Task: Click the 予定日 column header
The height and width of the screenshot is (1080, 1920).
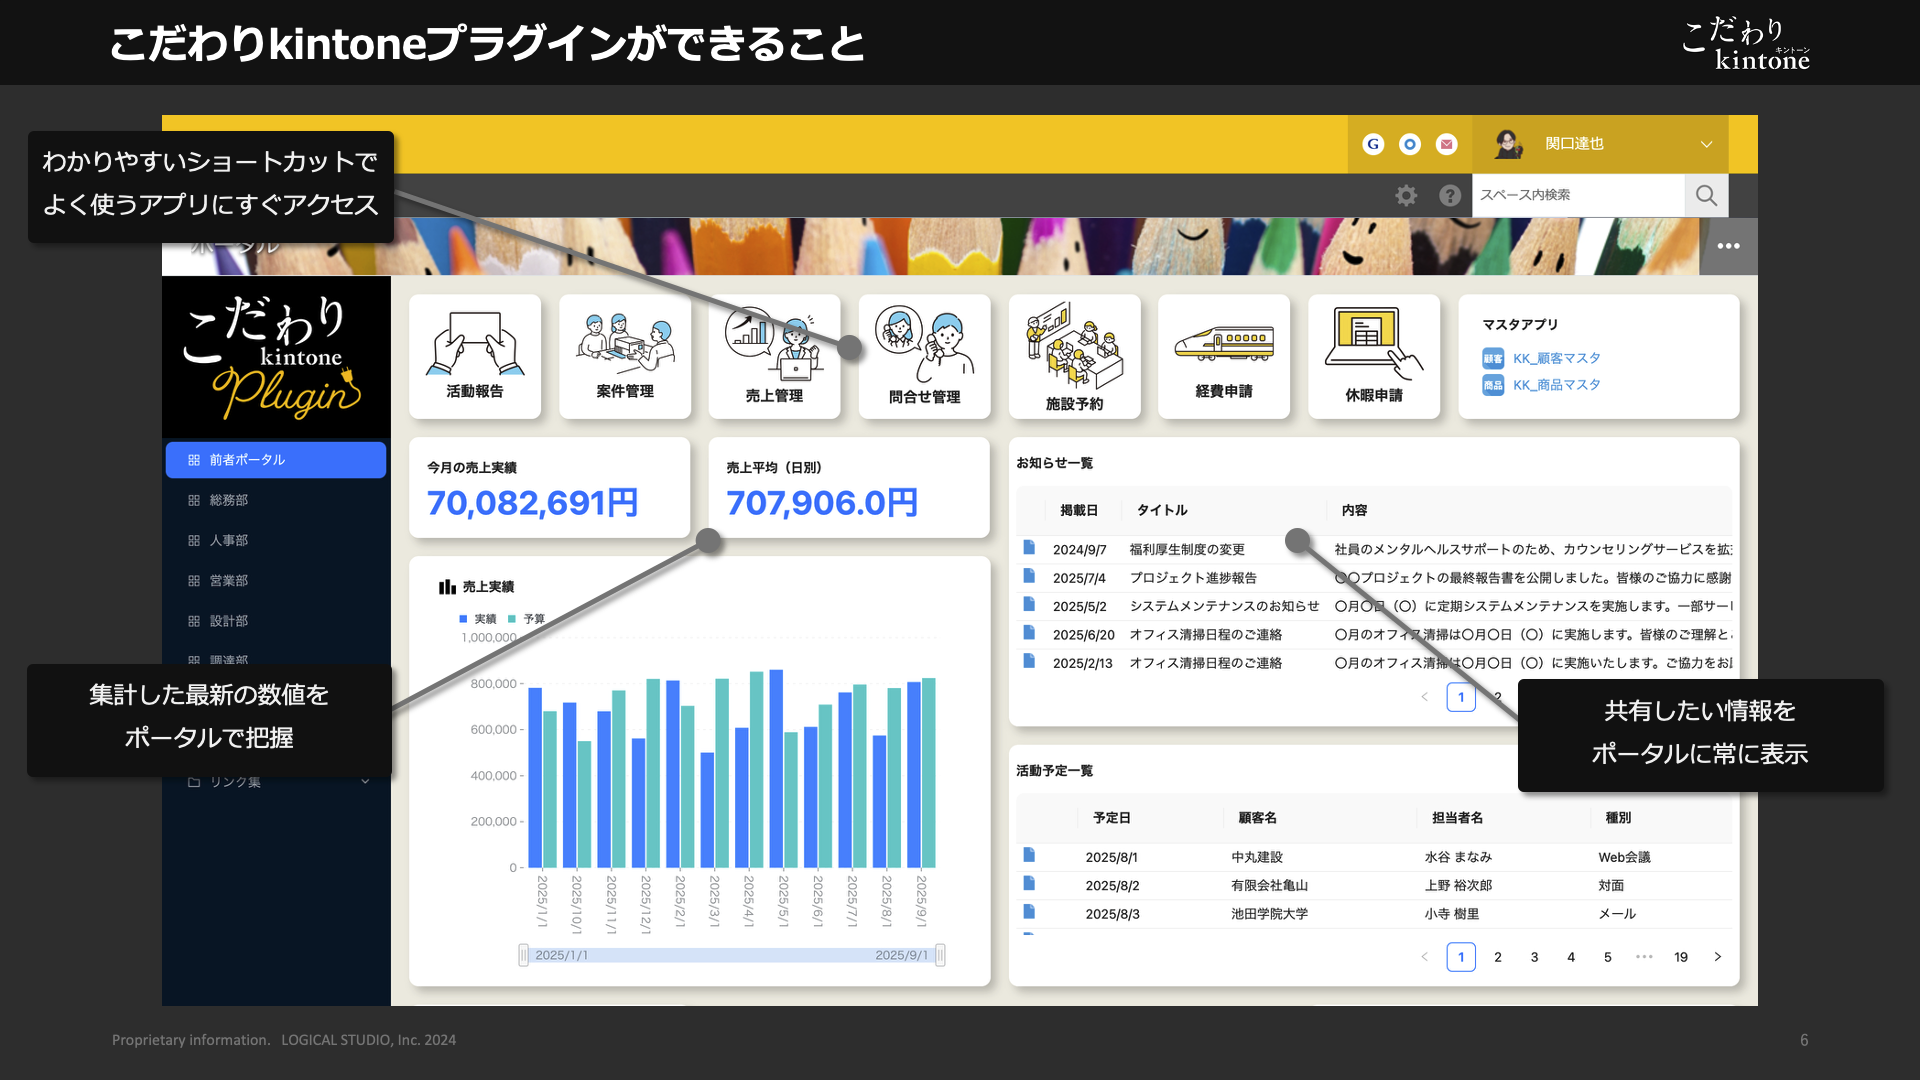Action: 1112,818
